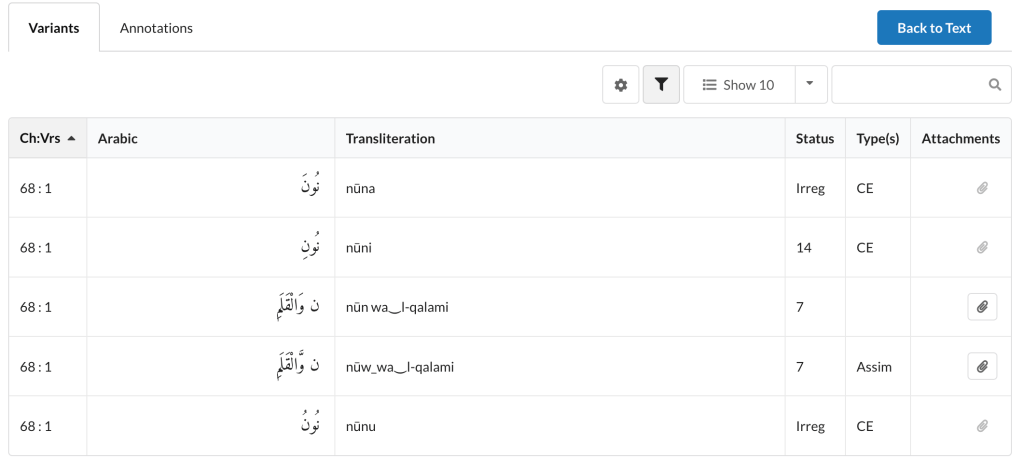Switch to the Annotations tab
The width and height of the screenshot is (1023, 473).
pyautogui.click(x=156, y=28)
